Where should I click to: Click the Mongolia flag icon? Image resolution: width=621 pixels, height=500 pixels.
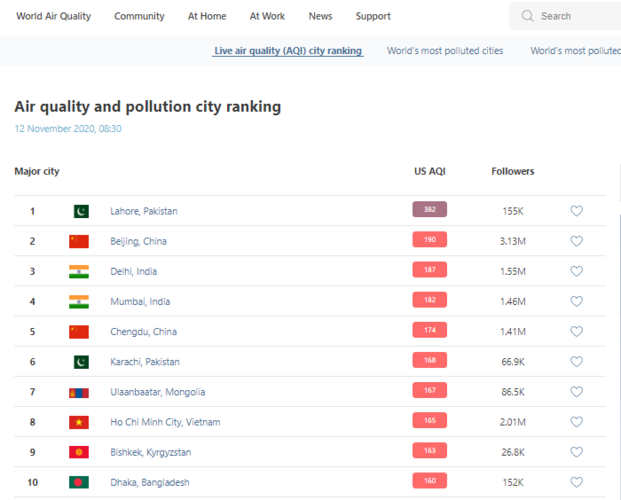pos(79,392)
